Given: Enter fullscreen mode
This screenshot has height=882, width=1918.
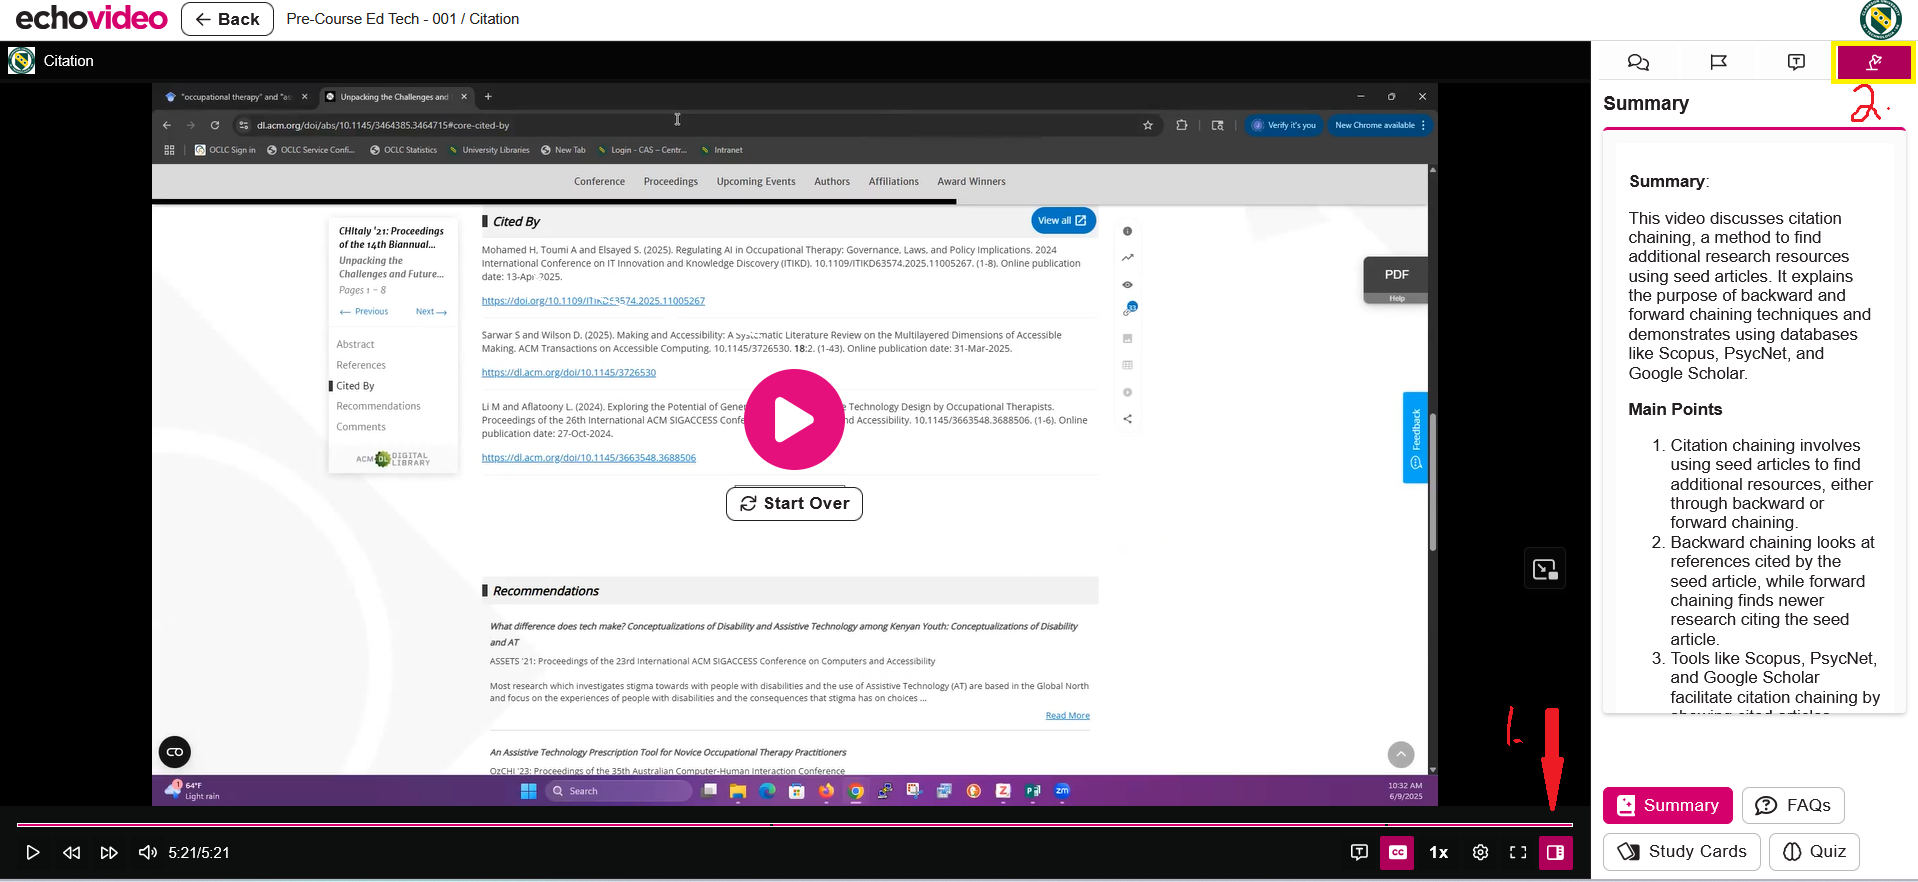Looking at the screenshot, I should (x=1518, y=852).
